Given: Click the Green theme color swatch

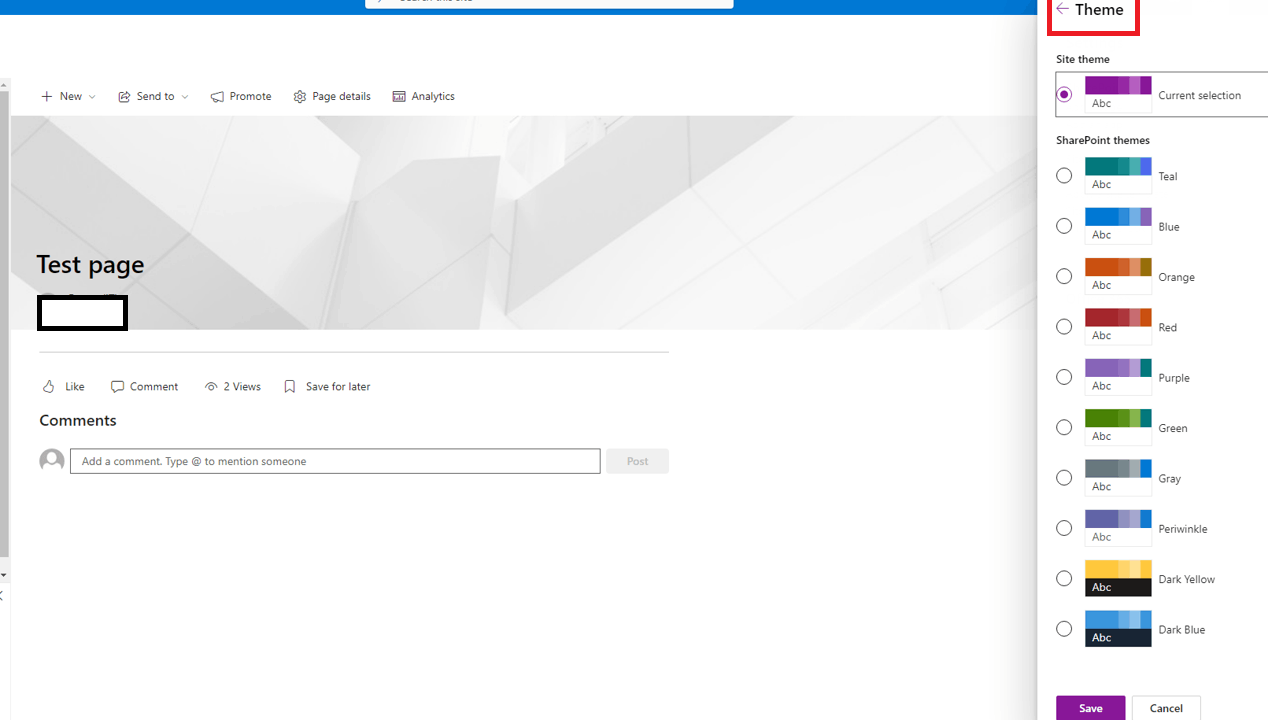Looking at the screenshot, I should click(x=1118, y=427).
